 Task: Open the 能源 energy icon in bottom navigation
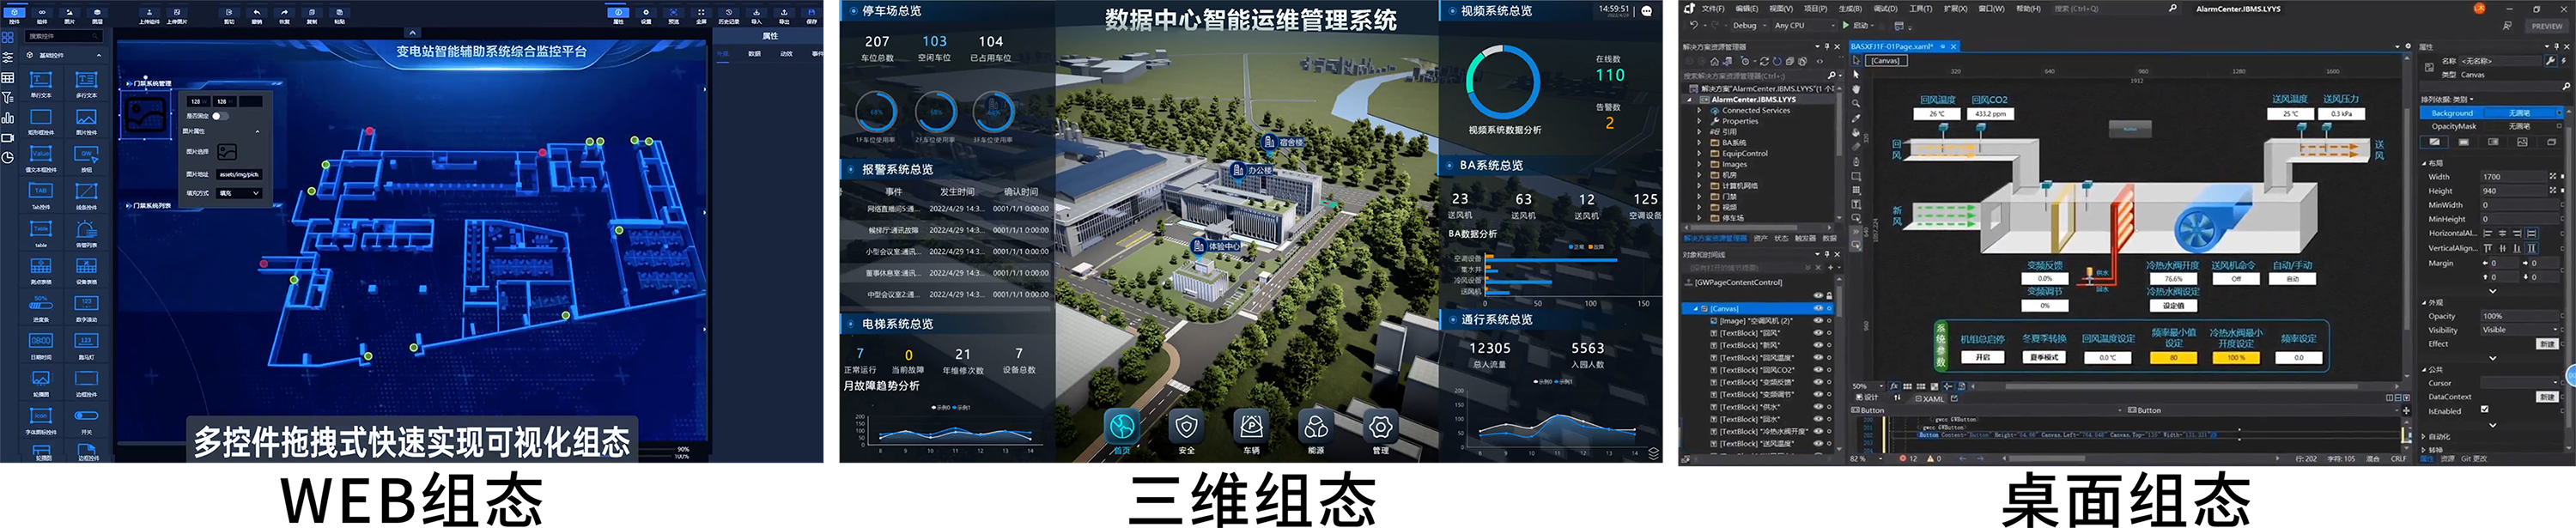pos(1316,427)
